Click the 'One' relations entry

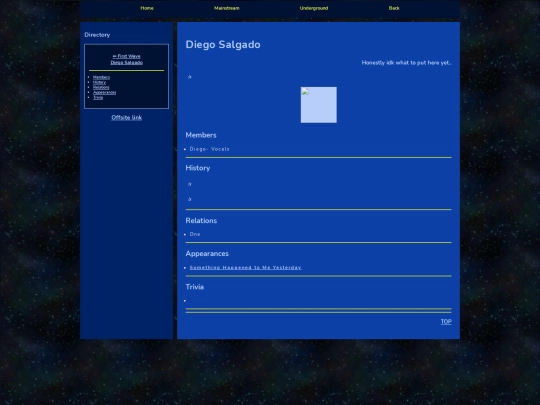point(195,234)
